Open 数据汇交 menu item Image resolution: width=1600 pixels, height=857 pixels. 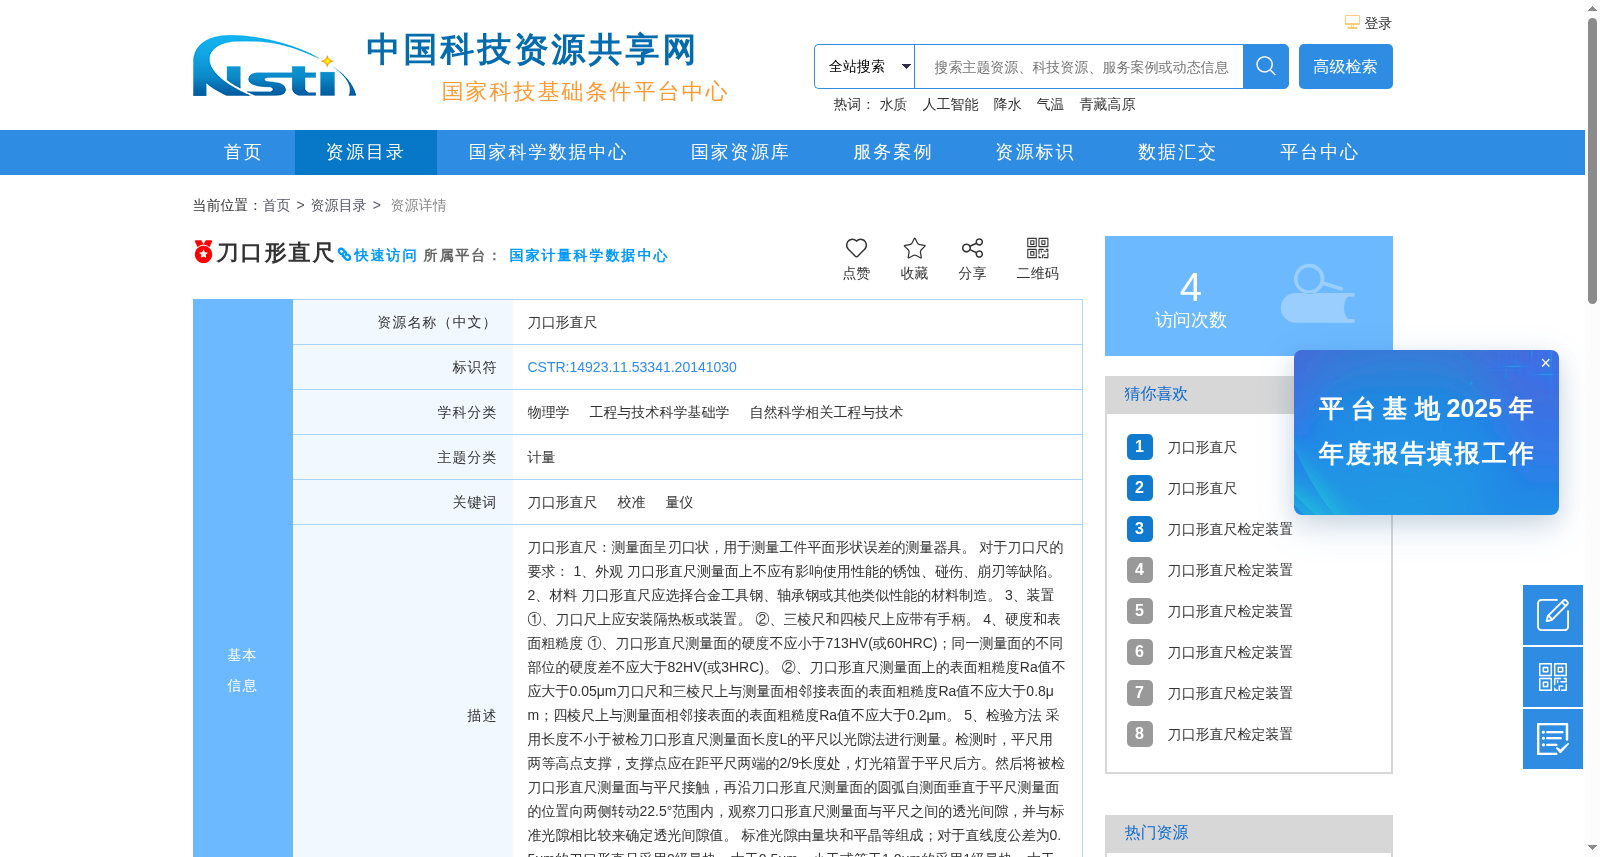pos(1177,152)
